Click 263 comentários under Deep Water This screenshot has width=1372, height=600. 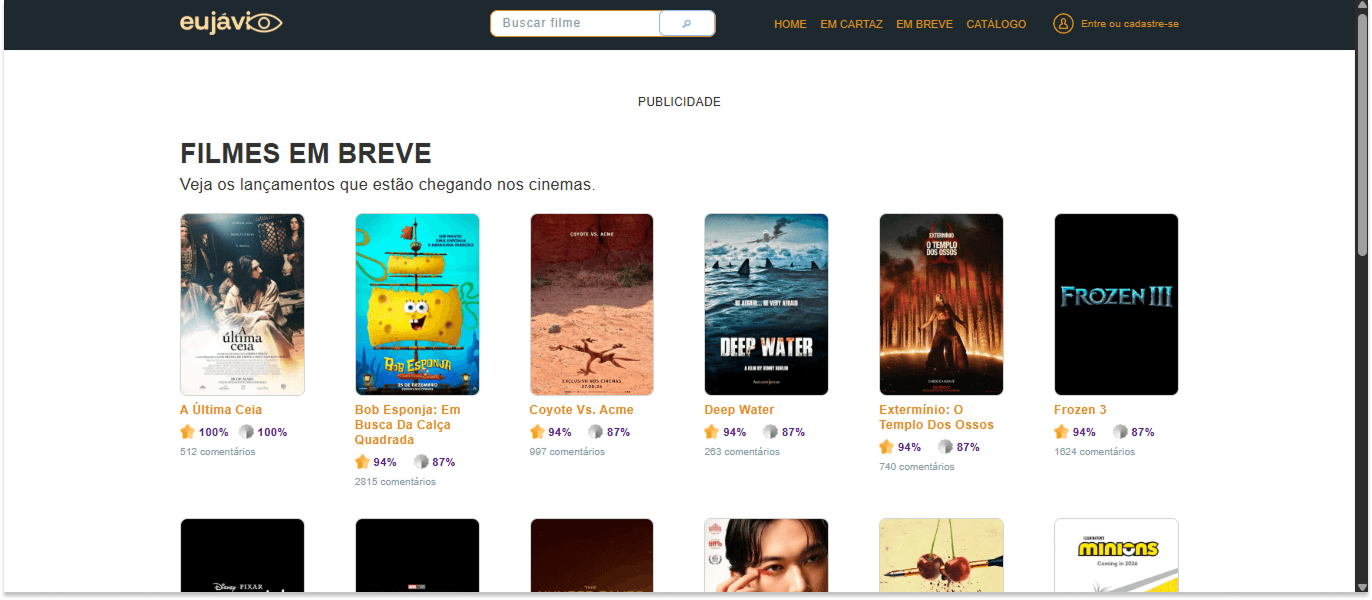point(742,452)
